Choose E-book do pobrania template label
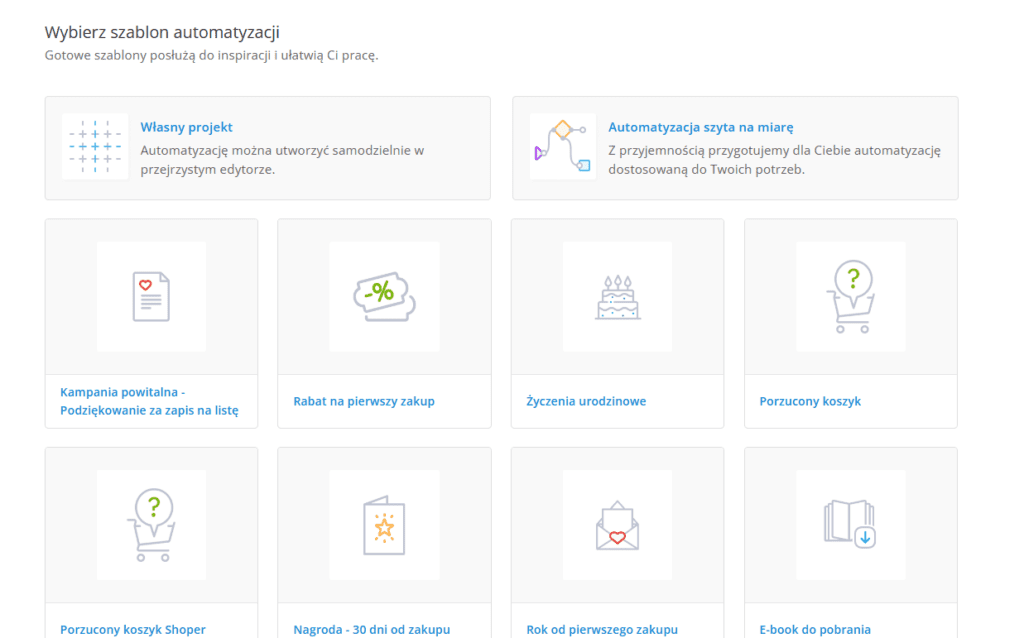The width and height of the screenshot is (1024, 638). [x=814, y=629]
